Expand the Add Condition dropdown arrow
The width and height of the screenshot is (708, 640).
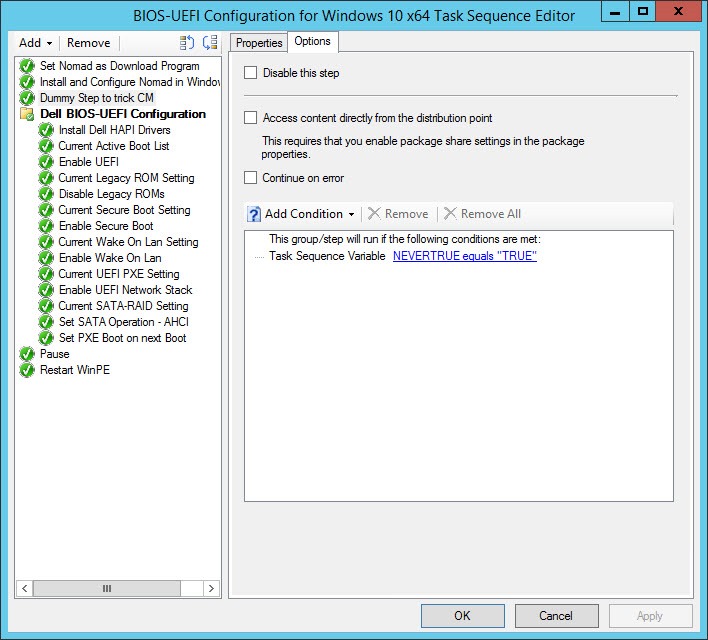351,214
